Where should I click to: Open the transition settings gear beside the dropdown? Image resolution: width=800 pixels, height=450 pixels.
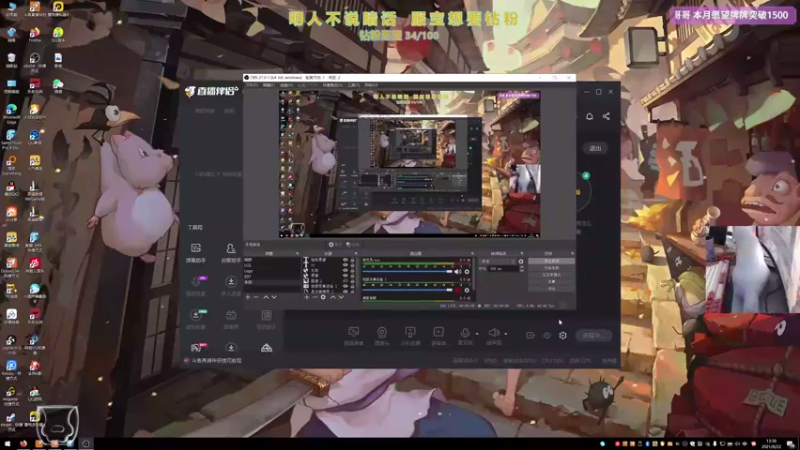point(521,261)
